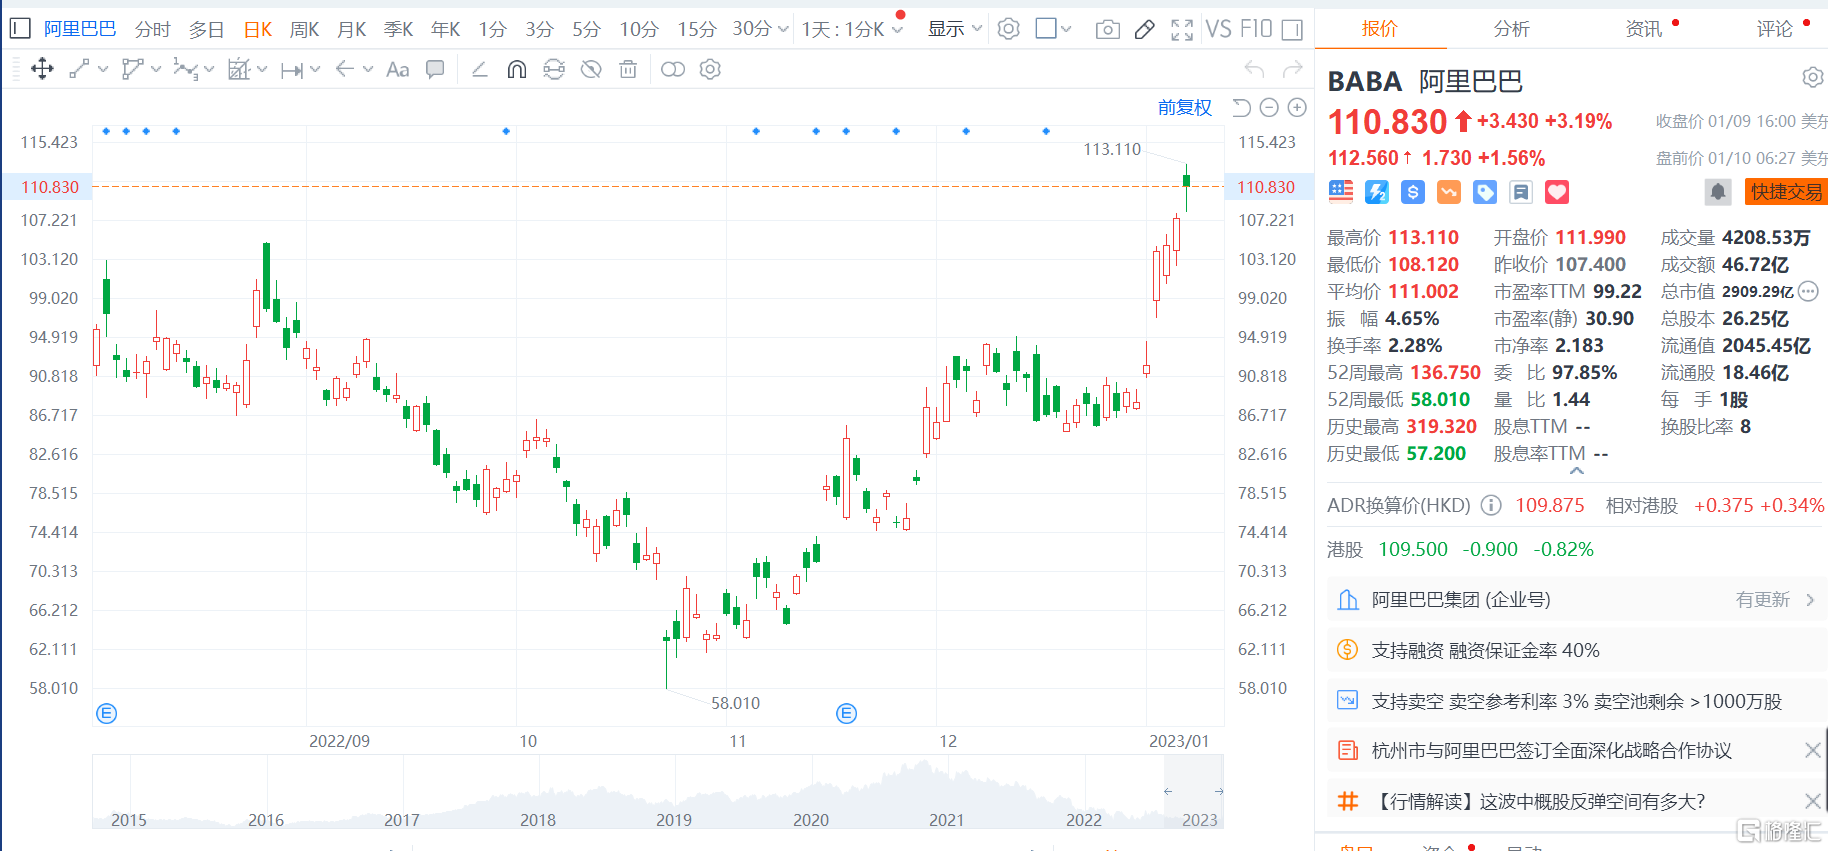Toggle the price alert bell
The image size is (1828, 851).
coord(1718,192)
